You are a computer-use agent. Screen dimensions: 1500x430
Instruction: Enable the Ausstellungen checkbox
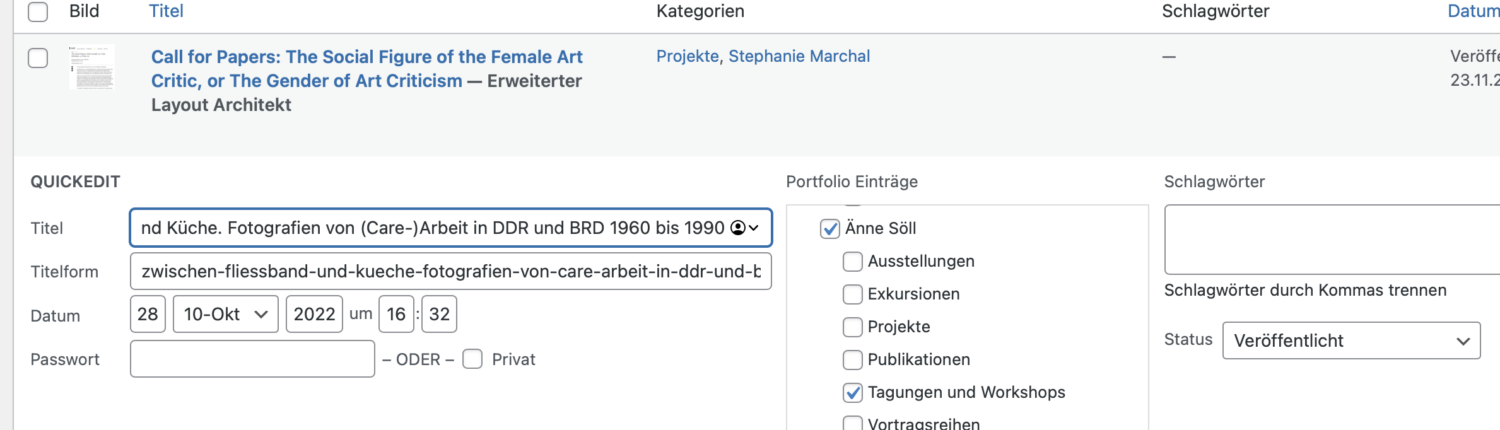[x=852, y=262]
